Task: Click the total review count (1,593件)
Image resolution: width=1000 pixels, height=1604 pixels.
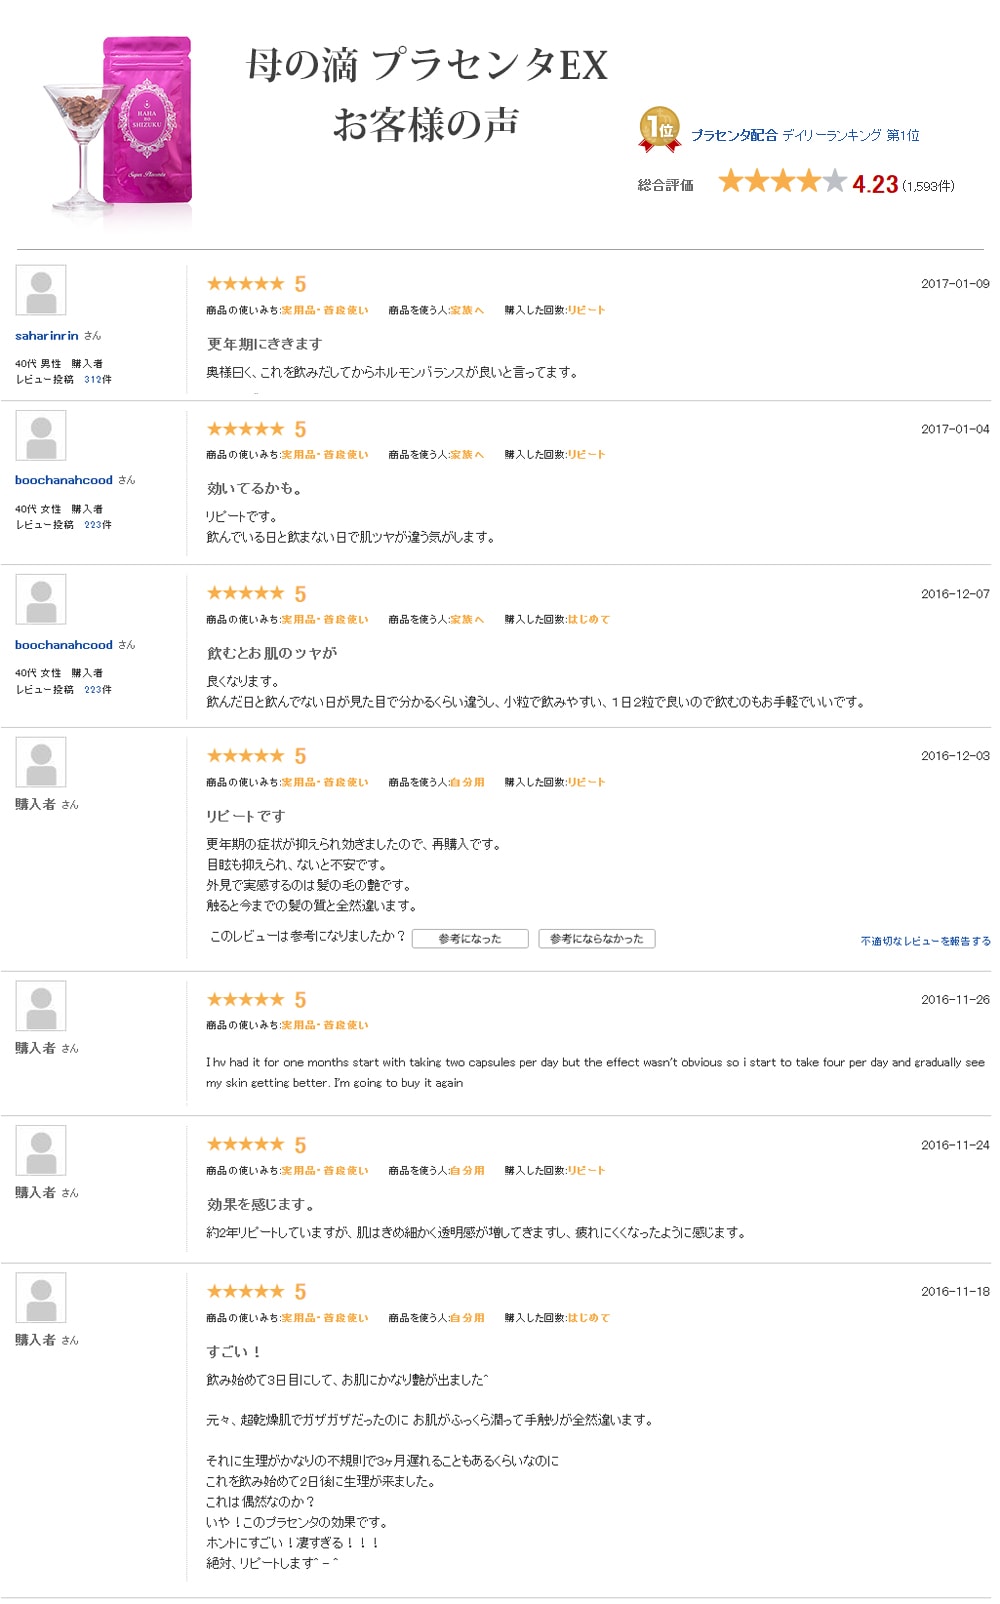Action: (928, 186)
